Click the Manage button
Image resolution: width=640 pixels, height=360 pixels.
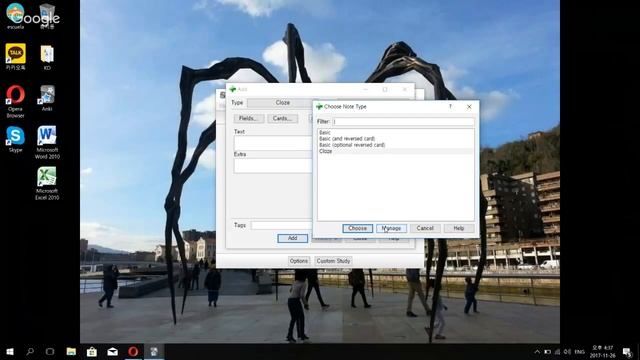click(391, 228)
